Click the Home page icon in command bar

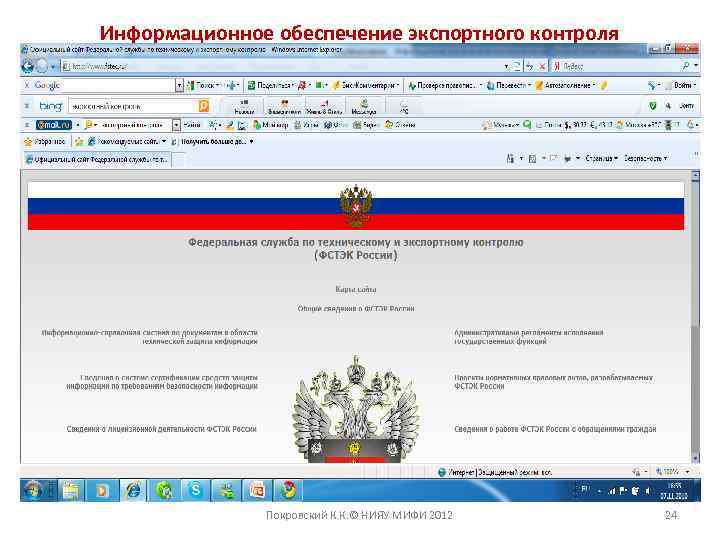tap(510, 158)
